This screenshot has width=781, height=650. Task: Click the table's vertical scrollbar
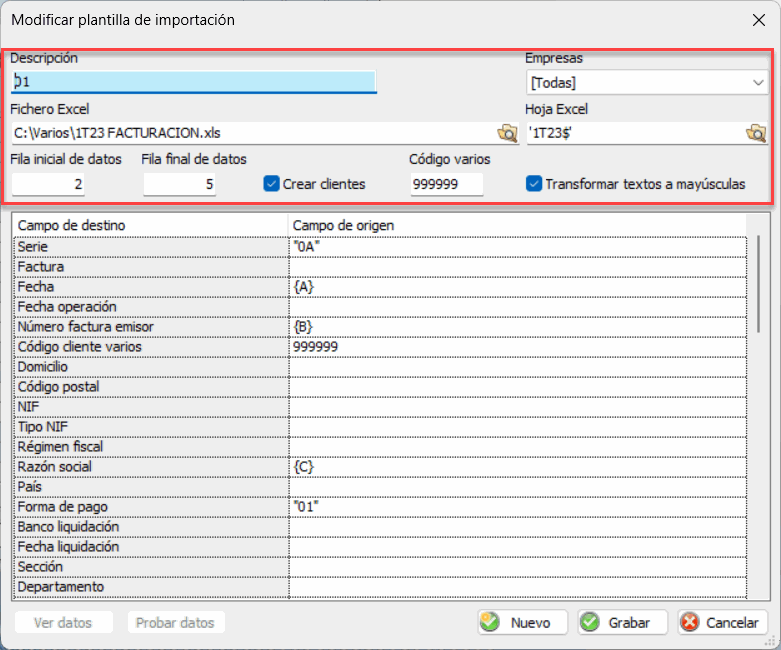coord(759,284)
